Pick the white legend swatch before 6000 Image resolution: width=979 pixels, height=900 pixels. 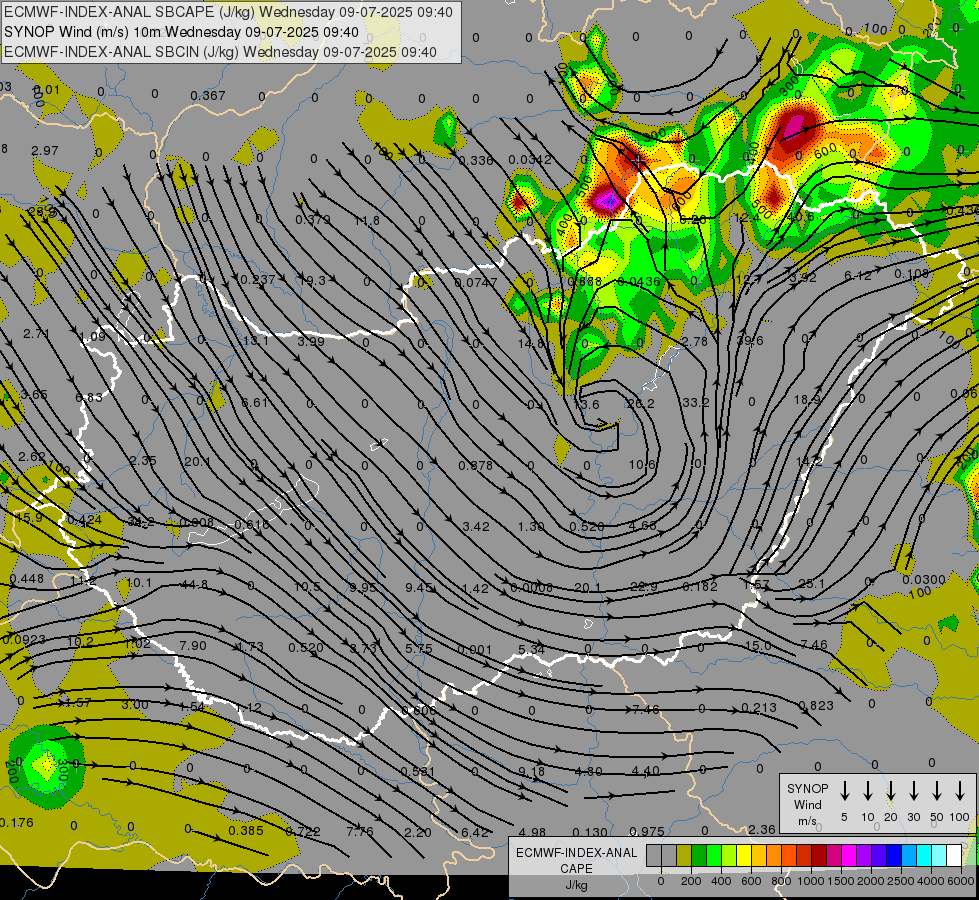pyautogui.click(x=954, y=856)
